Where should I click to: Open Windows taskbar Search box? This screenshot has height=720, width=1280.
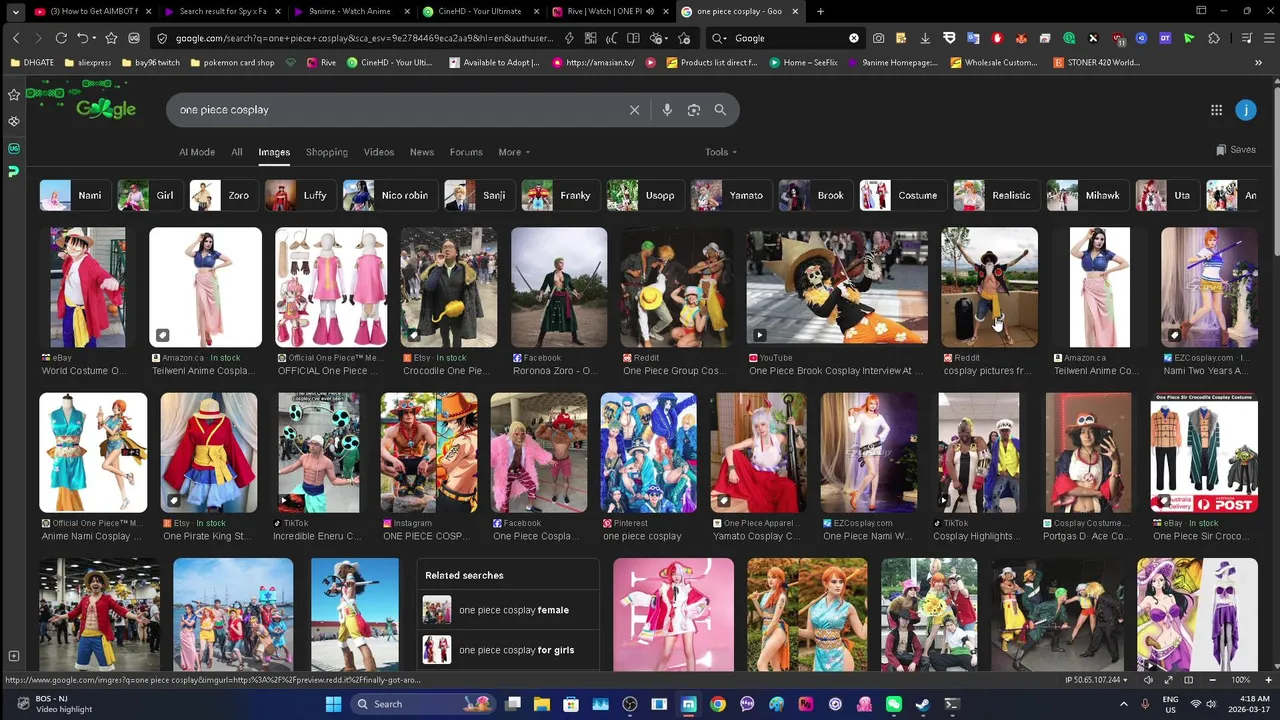(422, 704)
